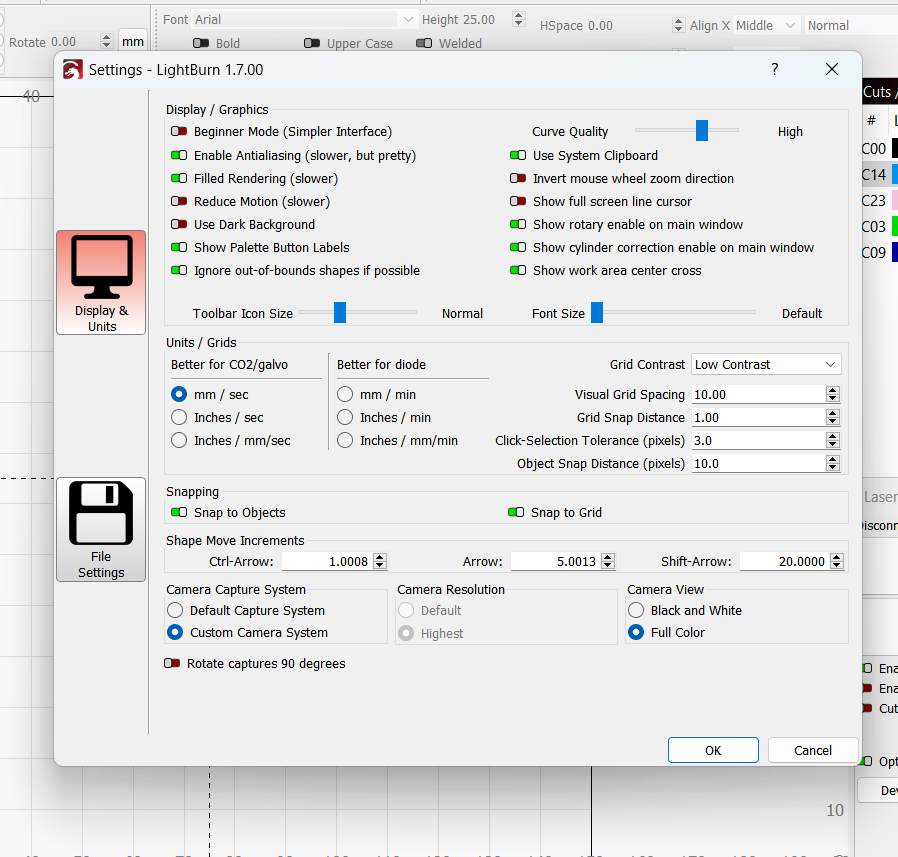
Task: Click the Grid Snap Distance field
Action: 758,417
